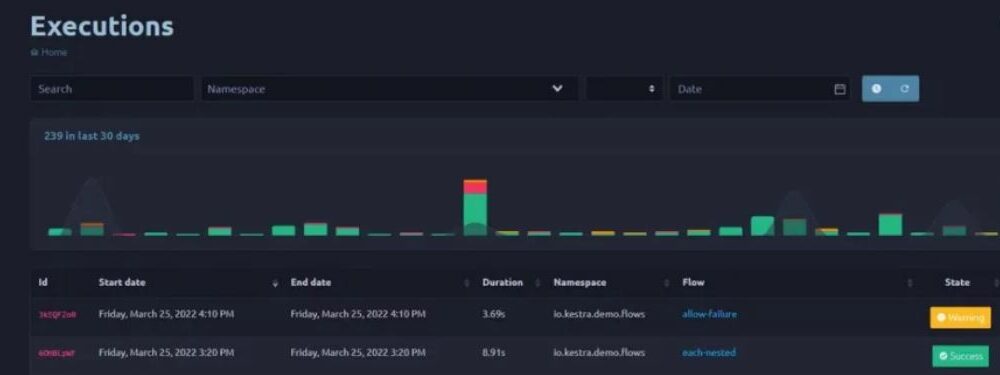The height and width of the screenshot is (375, 1000).
Task: Click the Search input field
Action: point(112,89)
